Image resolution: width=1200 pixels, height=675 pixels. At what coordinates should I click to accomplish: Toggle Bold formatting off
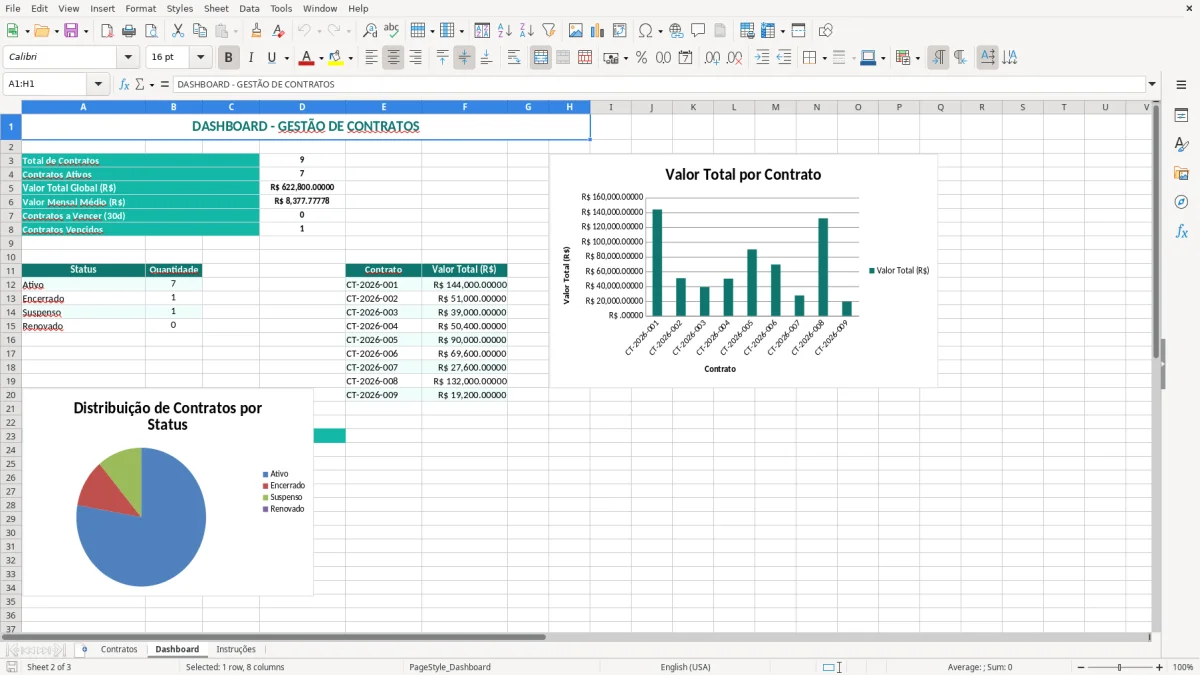pyautogui.click(x=229, y=58)
